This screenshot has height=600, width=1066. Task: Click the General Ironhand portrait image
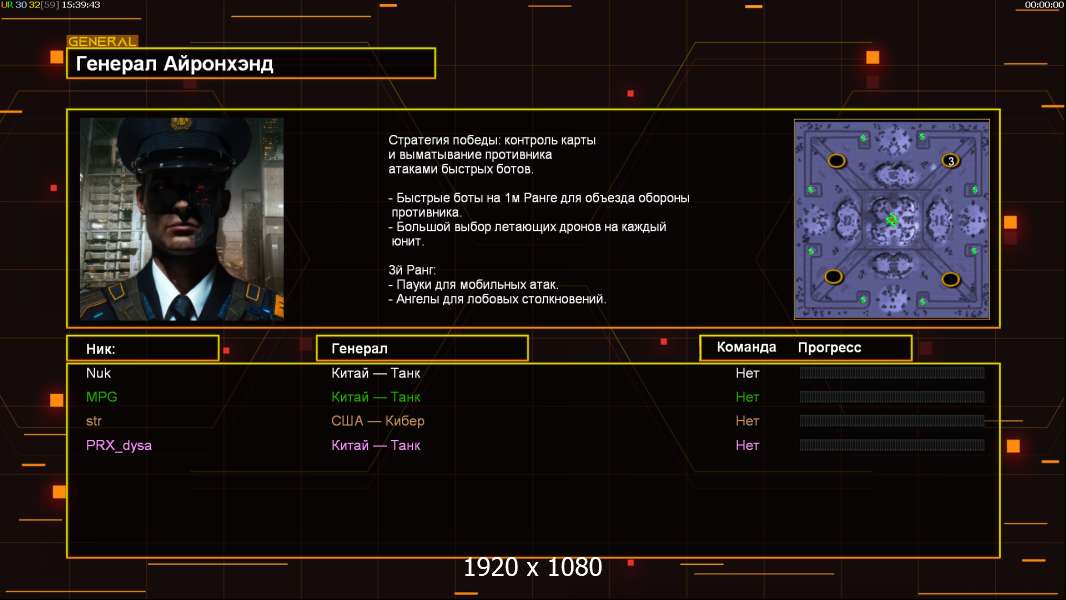pyautogui.click(x=182, y=219)
